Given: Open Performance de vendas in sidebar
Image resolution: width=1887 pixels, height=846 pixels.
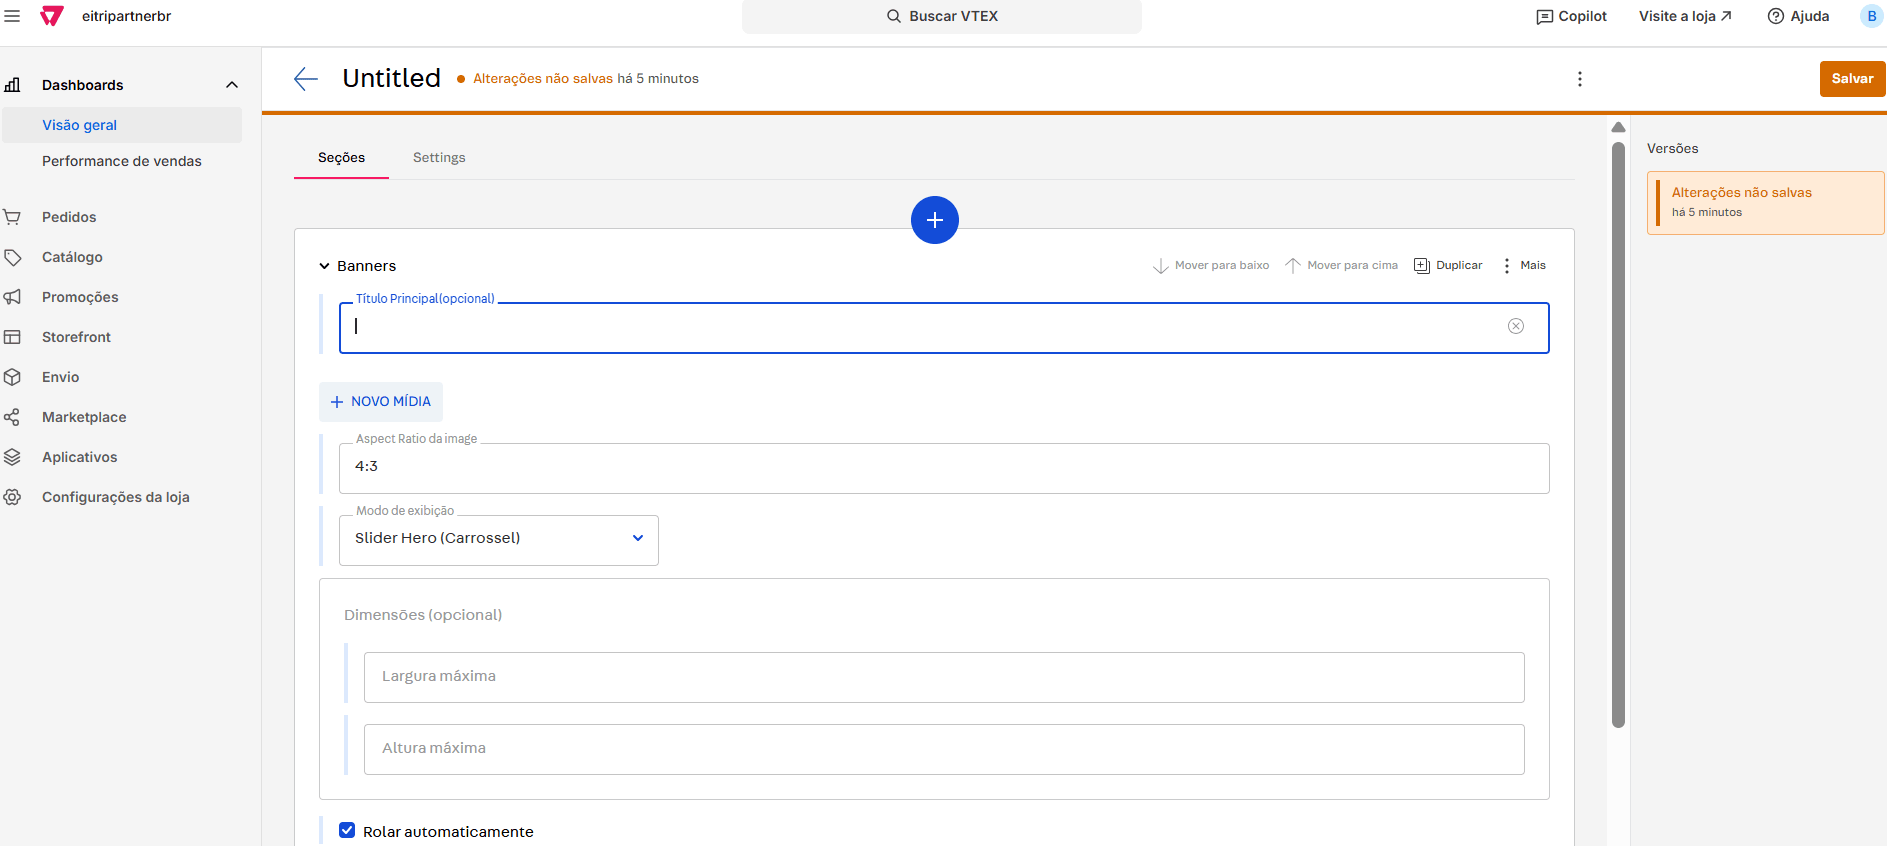Looking at the screenshot, I should (122, 161).
